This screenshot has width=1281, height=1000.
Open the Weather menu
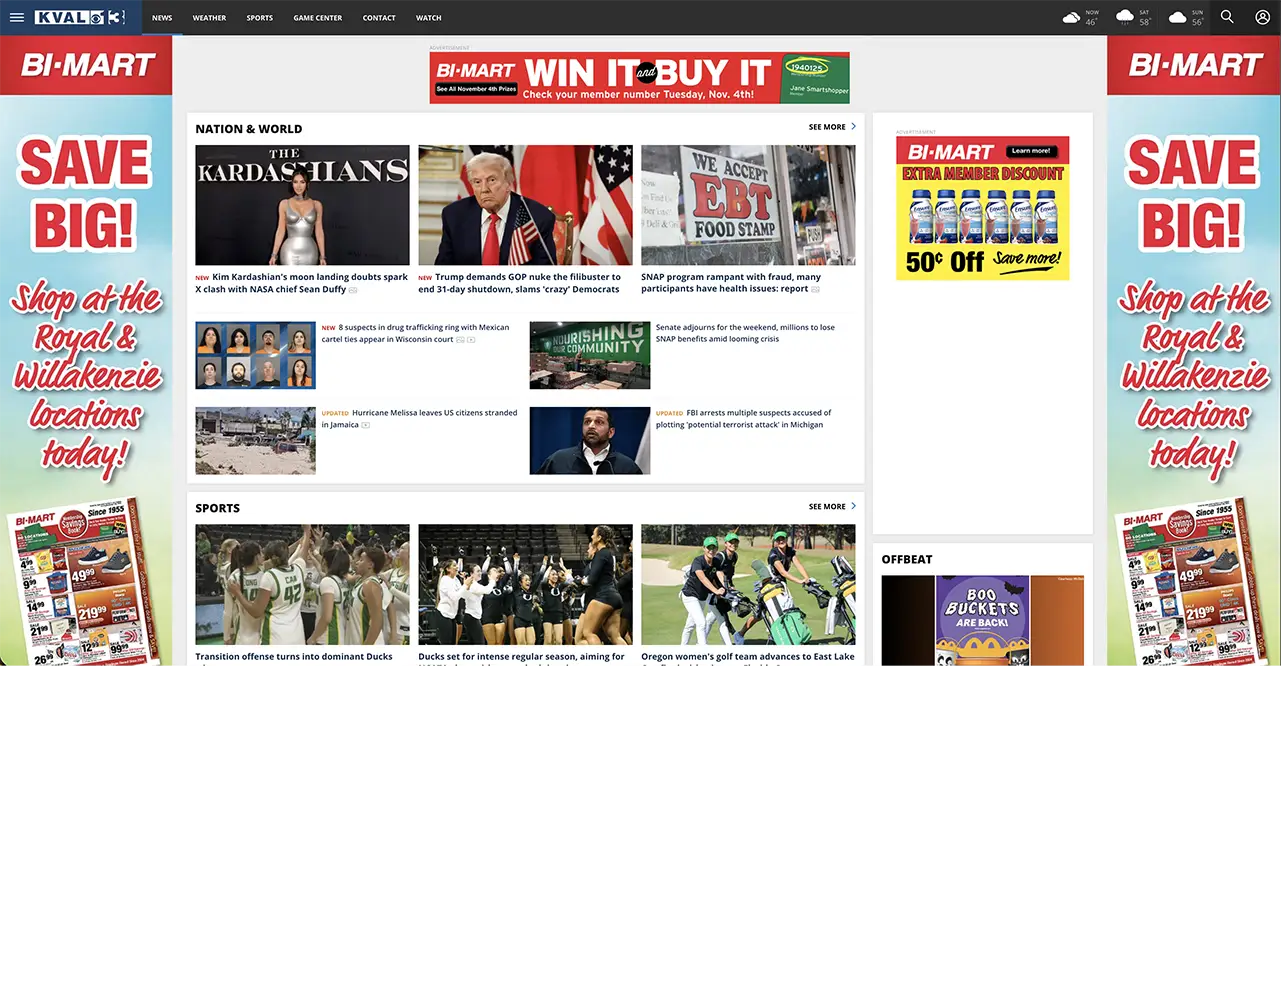click(209, 18)
